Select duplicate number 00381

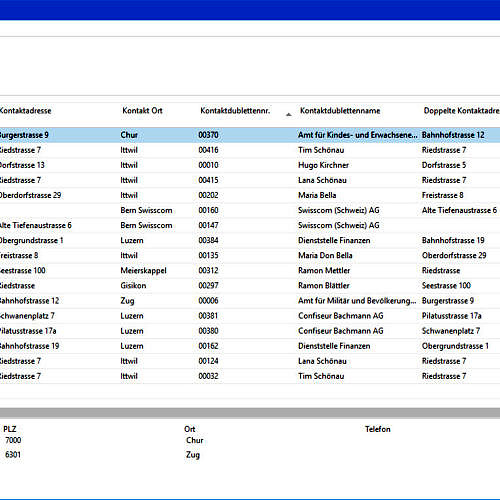(x=208, y=316)
